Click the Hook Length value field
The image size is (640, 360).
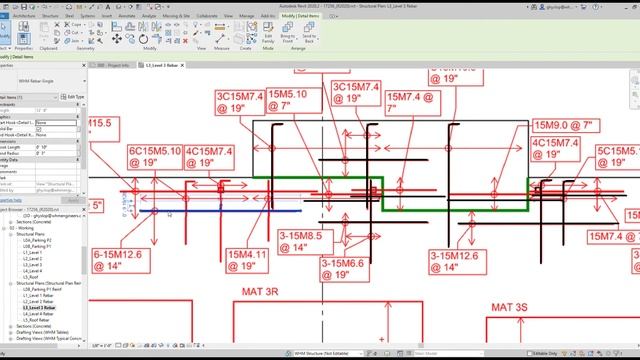(x=56, y=147)
